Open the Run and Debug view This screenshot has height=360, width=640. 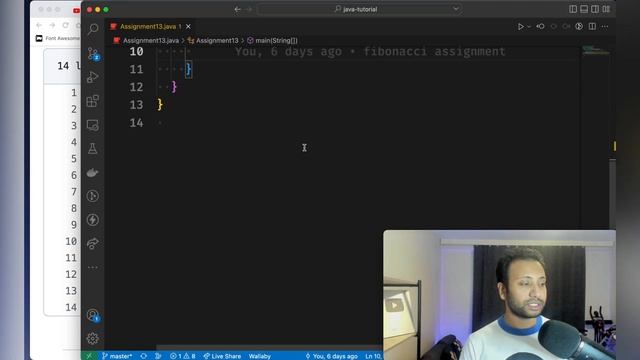[x=93, y=77]
